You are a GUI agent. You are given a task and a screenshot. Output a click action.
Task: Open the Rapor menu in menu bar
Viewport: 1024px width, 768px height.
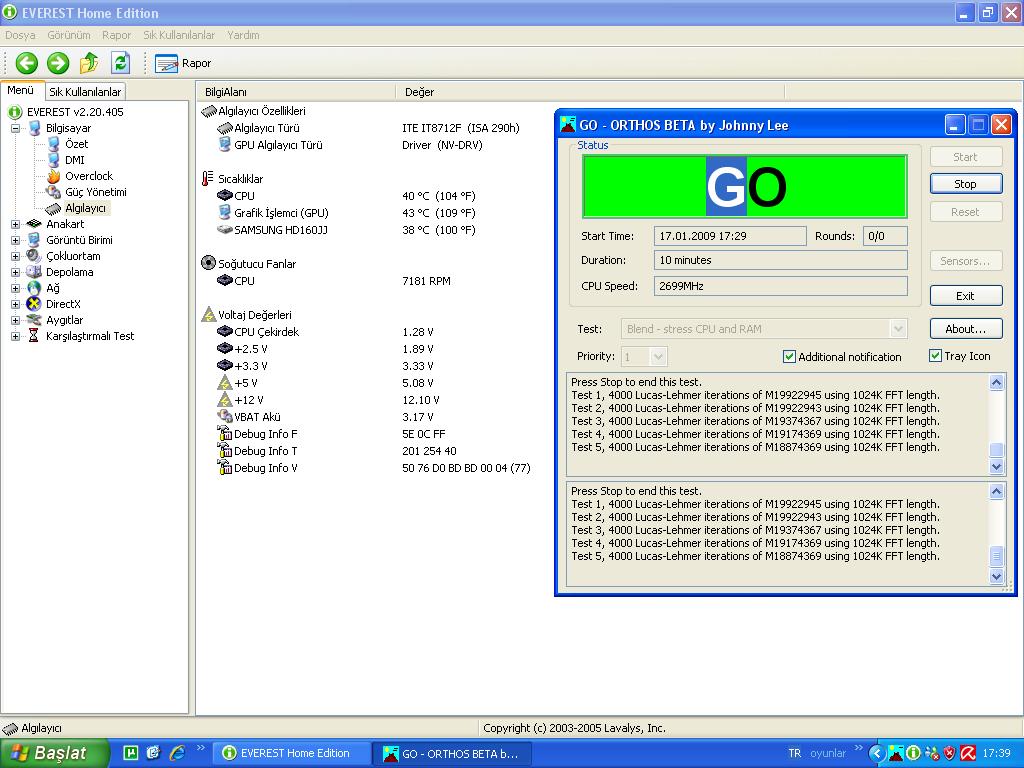tap(116, 35)
